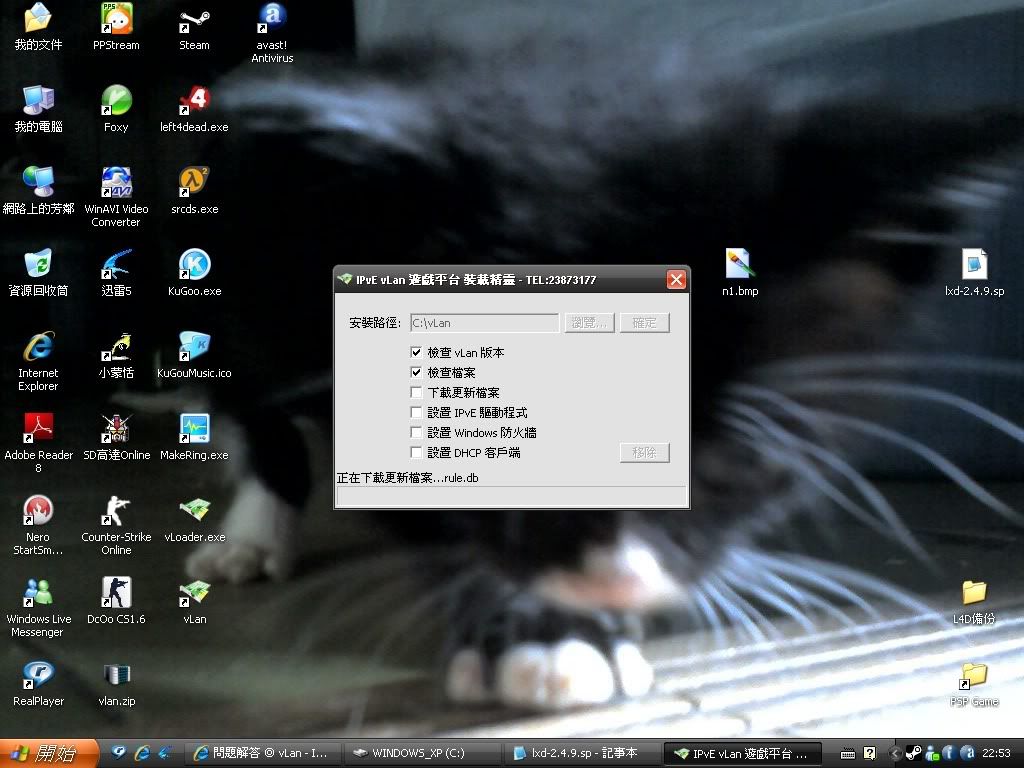
Task: Select the n1.bmp image file
Action: [x=739, y=266]
